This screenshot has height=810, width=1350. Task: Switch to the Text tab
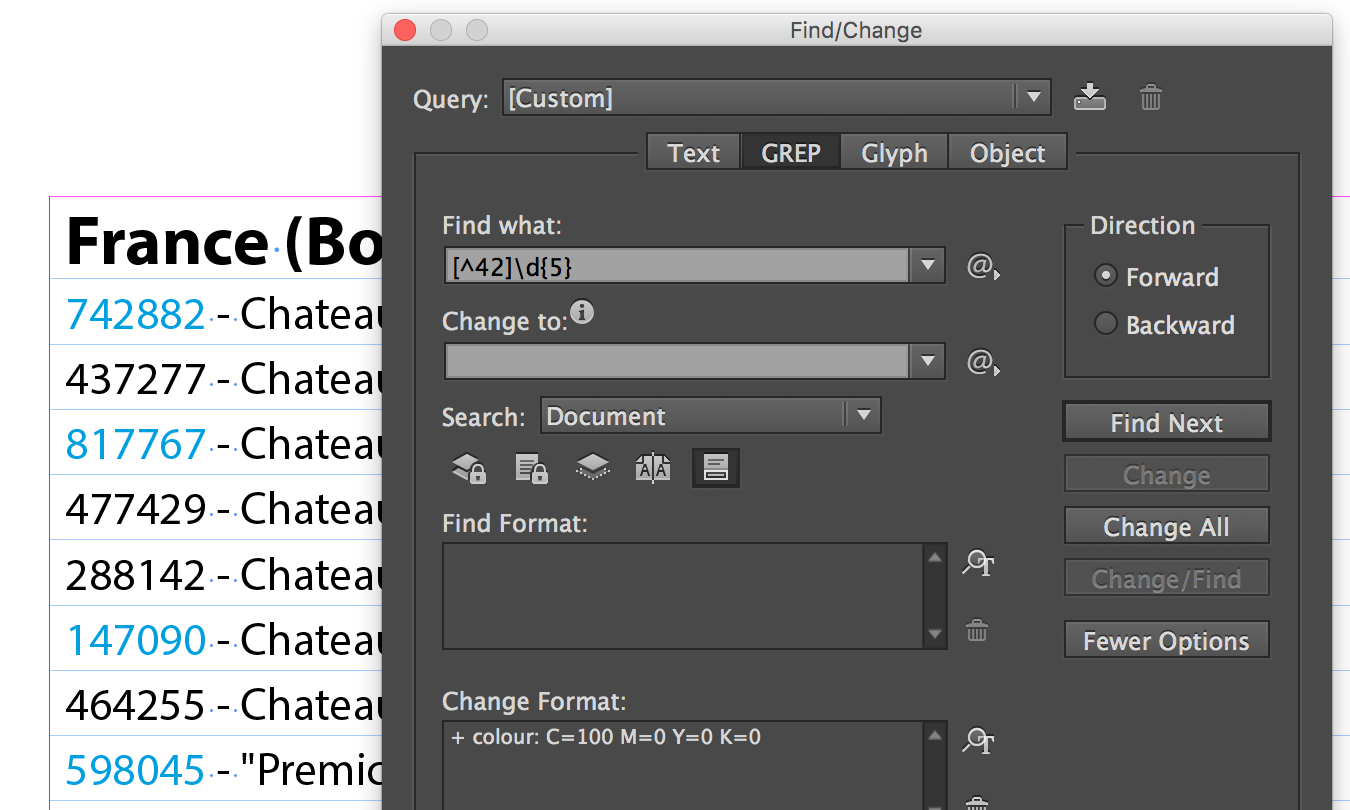[x=693, y=153]
